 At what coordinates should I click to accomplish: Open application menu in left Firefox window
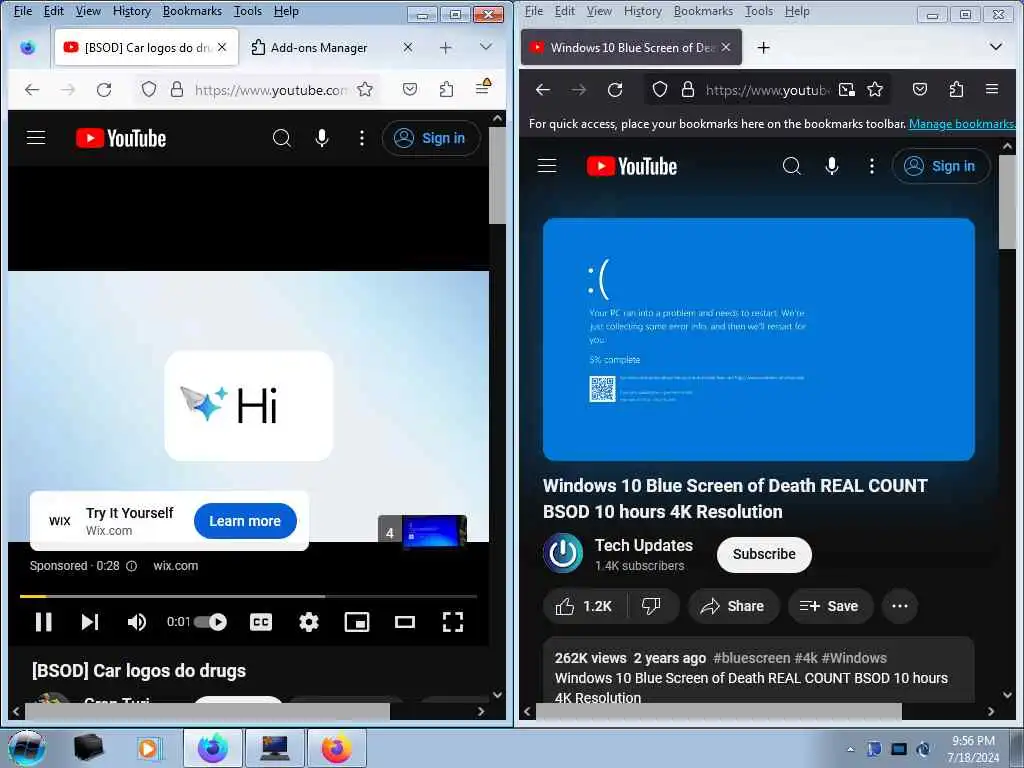tap(483, 88)
